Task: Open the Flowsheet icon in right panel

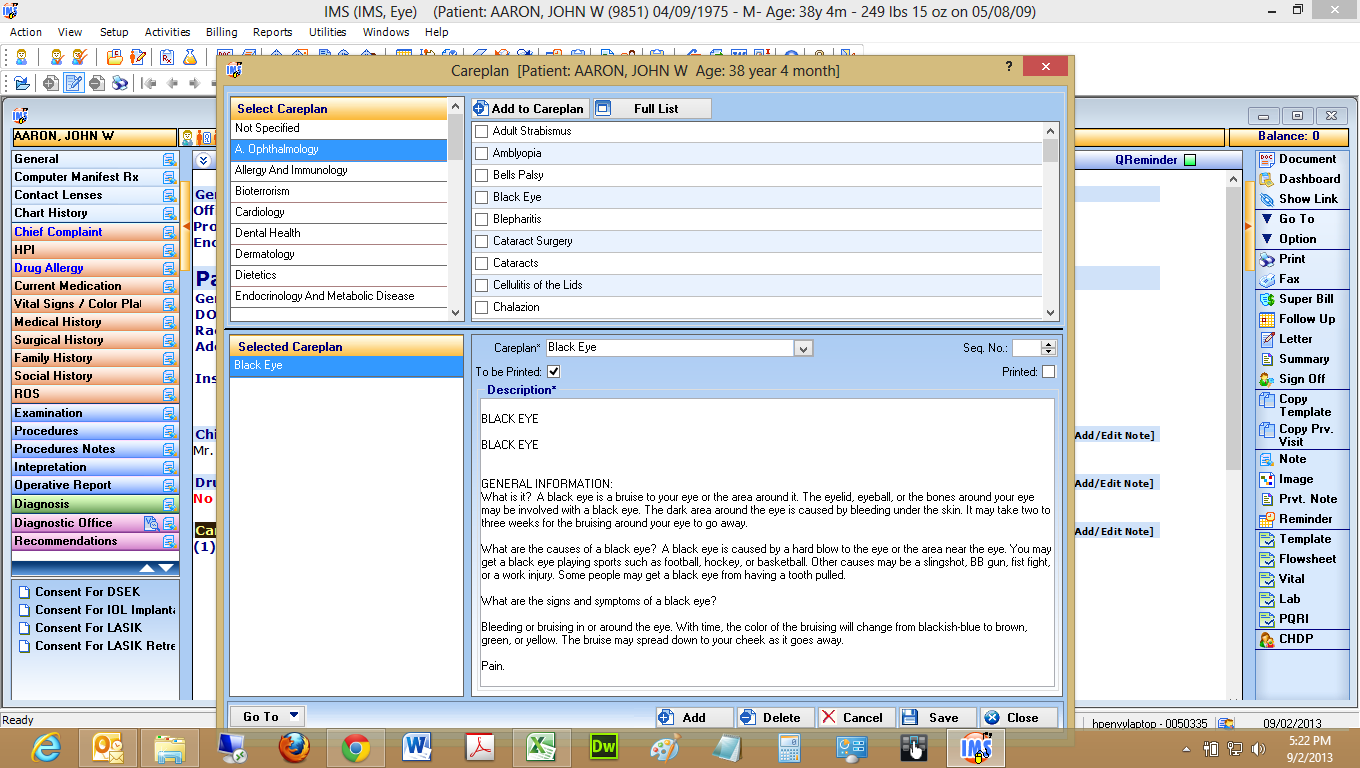Action: point(1267,559)
